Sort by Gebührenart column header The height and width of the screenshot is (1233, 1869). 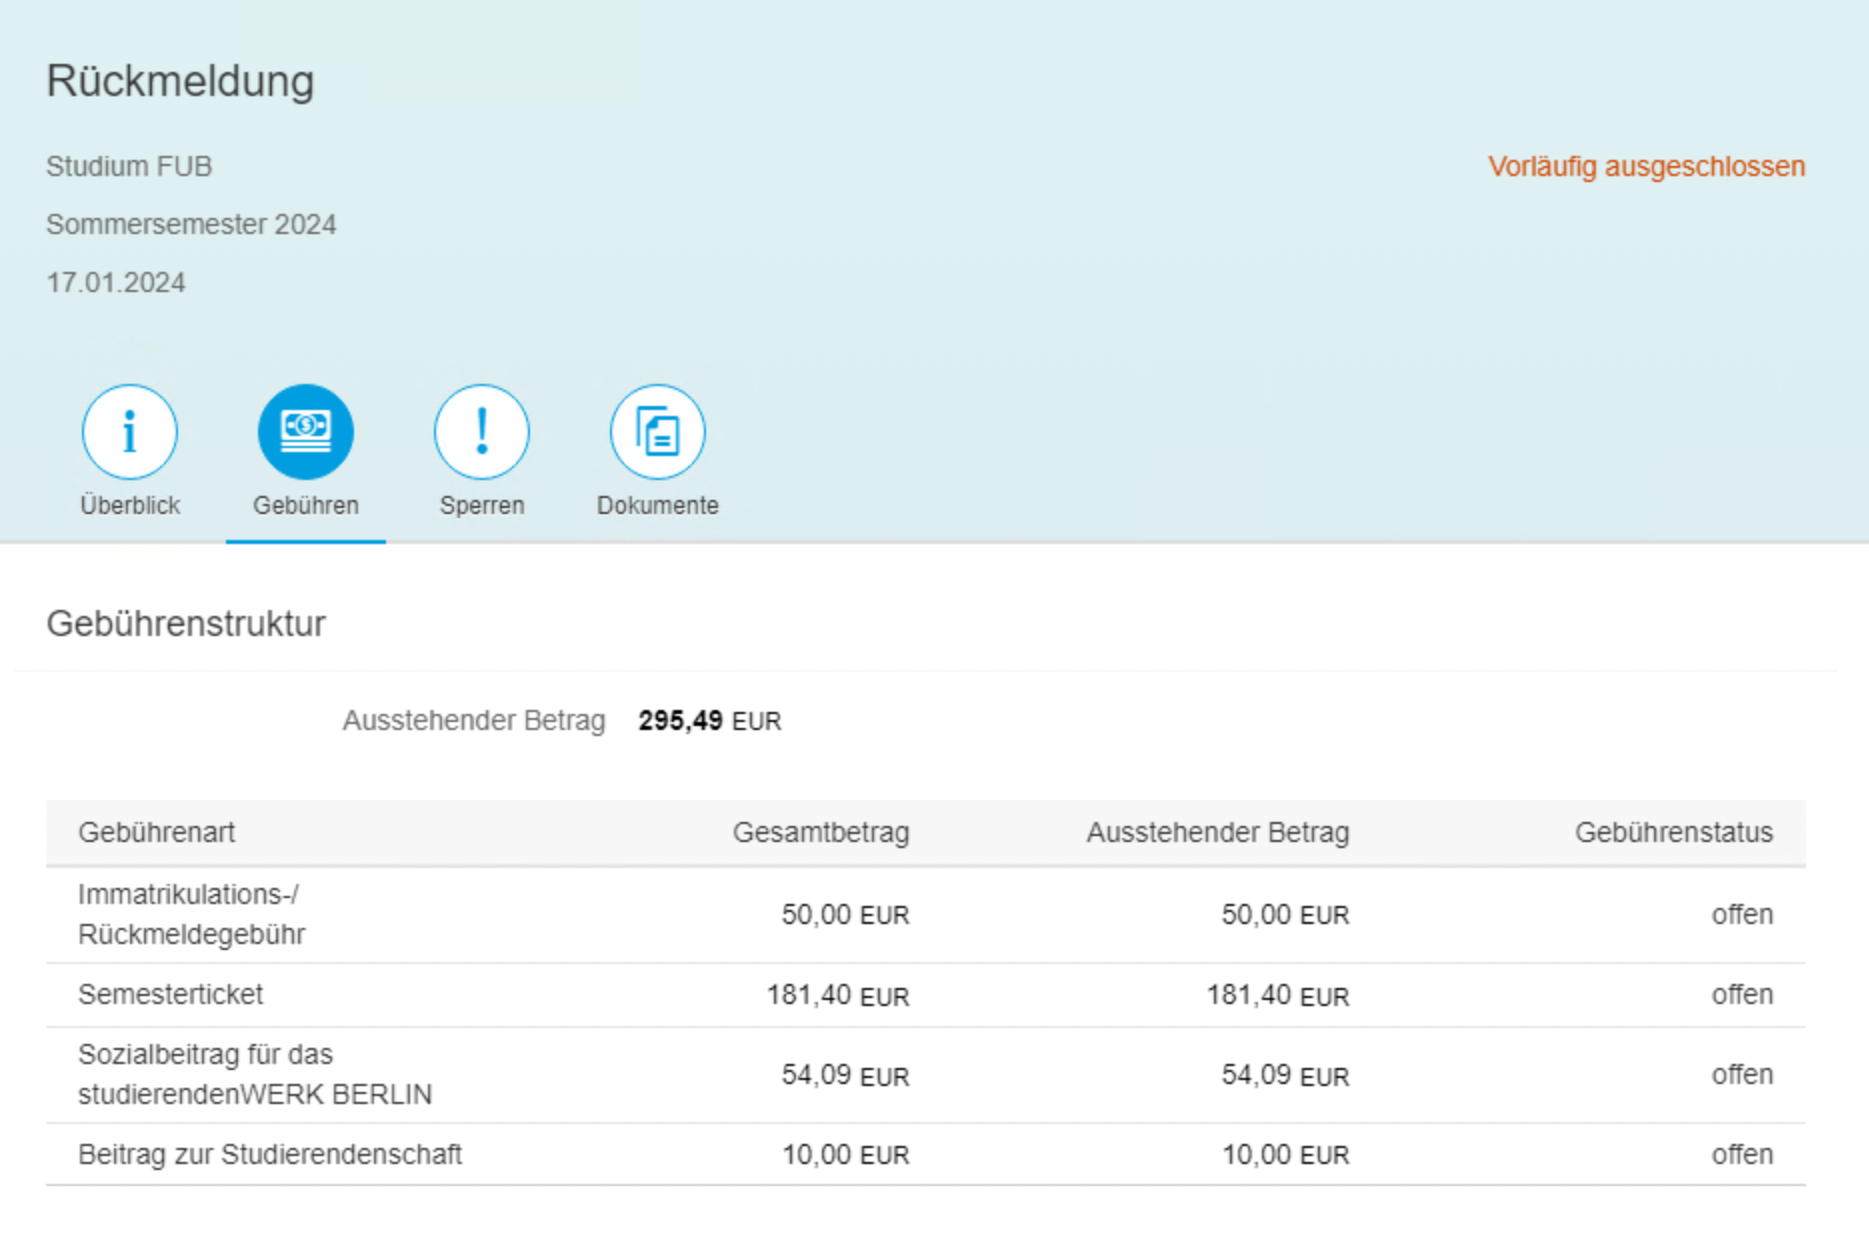tap(157, 832)
